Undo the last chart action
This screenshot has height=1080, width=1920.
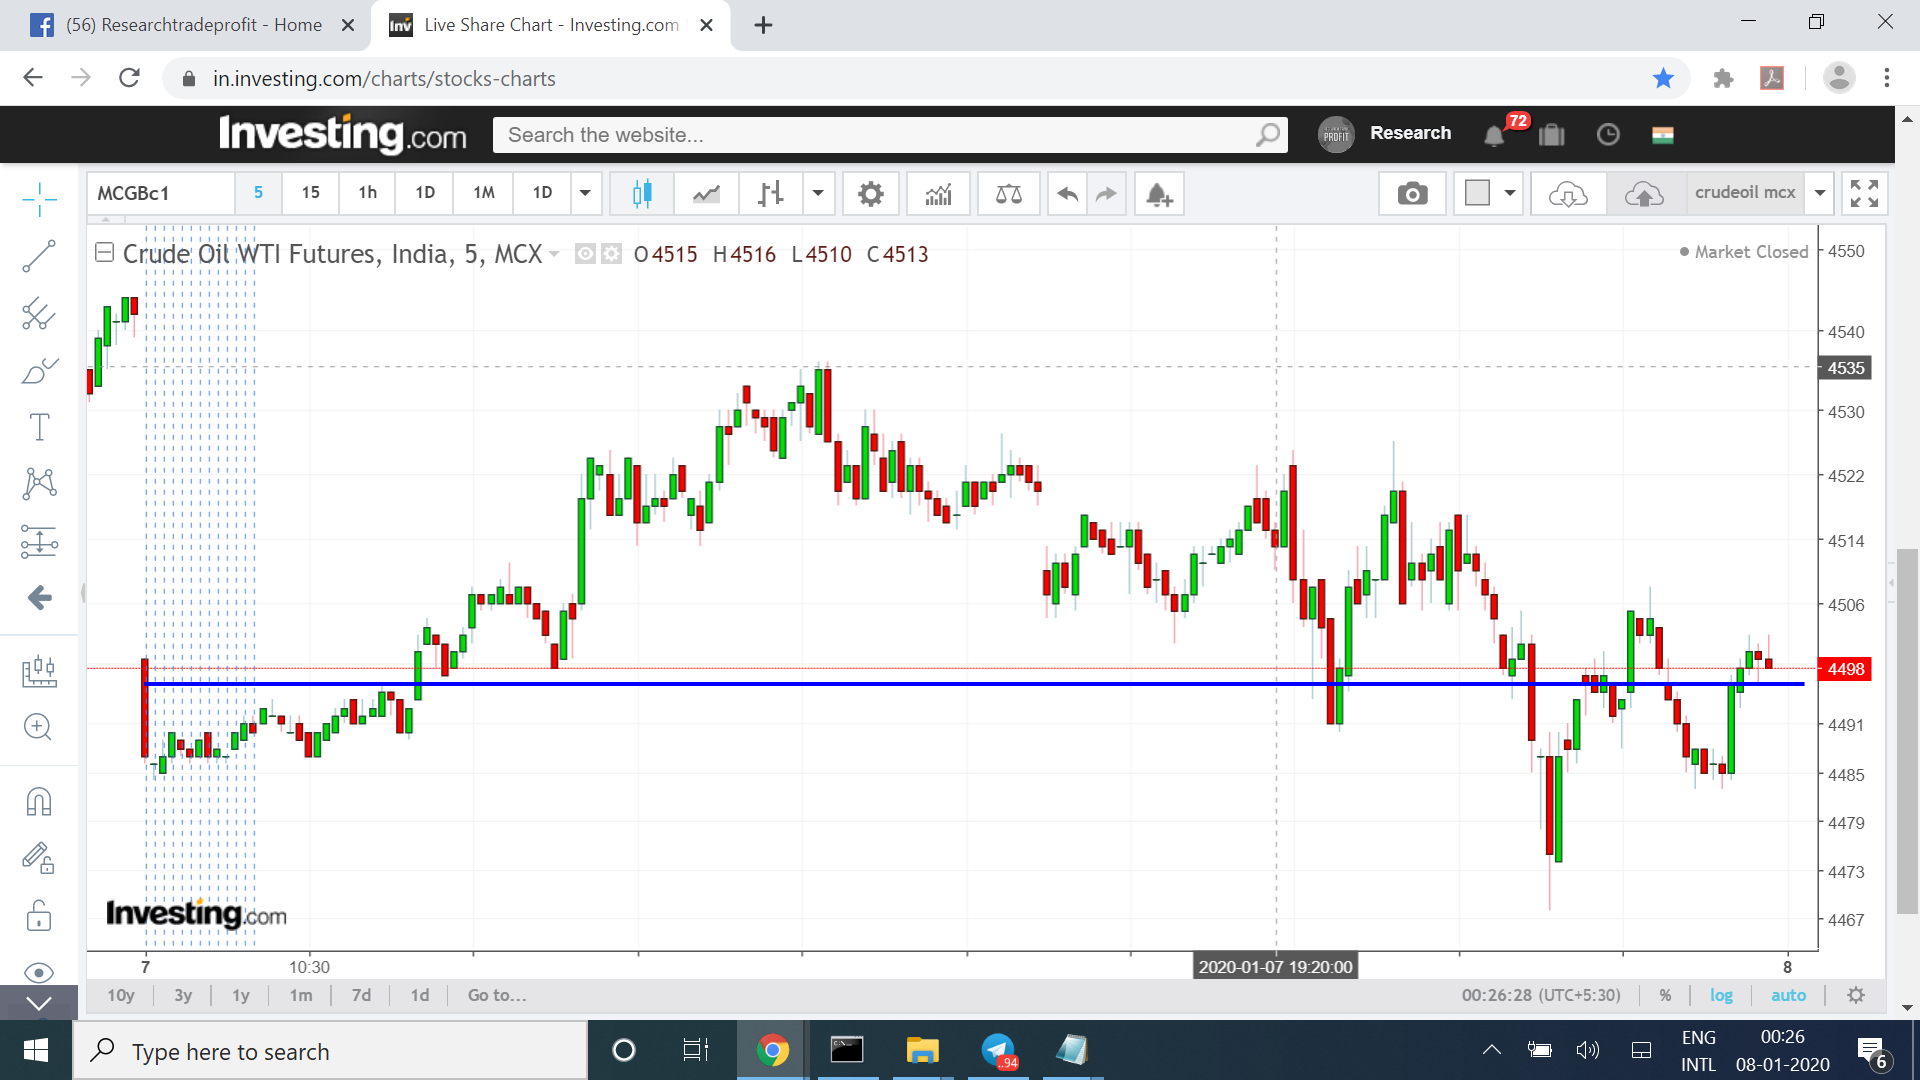click(1067, 193)
